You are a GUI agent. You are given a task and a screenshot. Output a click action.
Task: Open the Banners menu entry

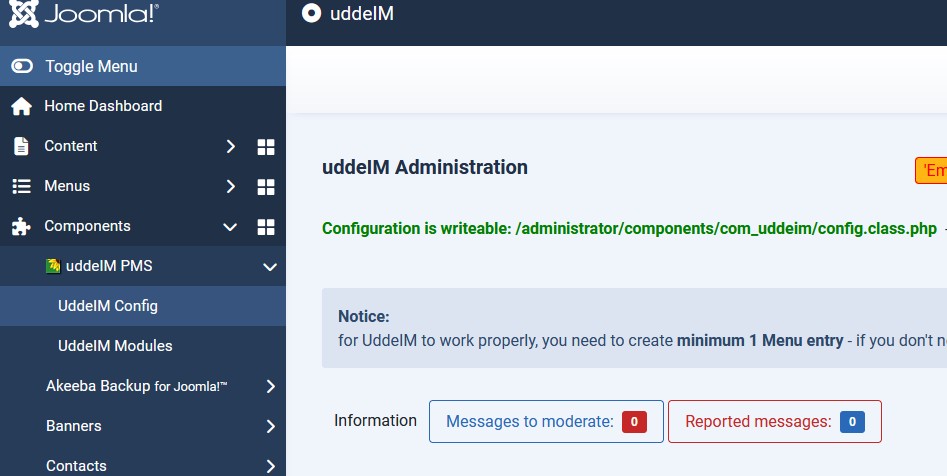point(74,426)
